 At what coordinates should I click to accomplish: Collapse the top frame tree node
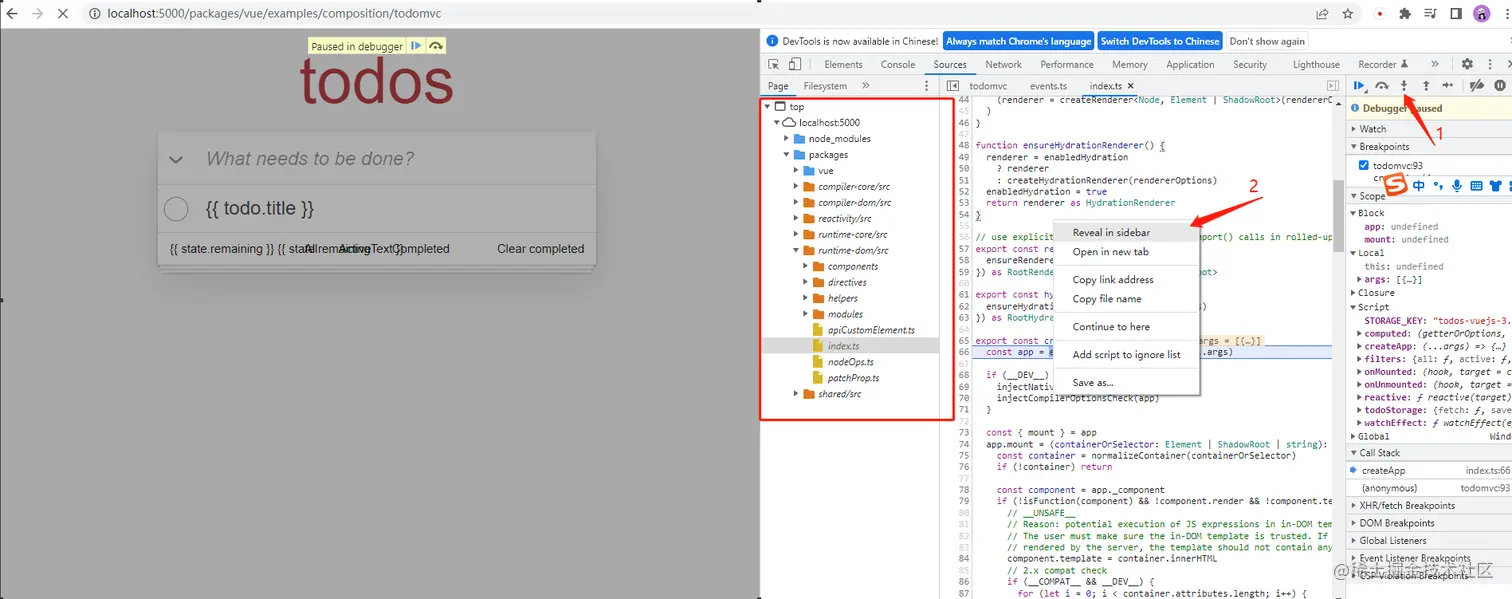[767, 107]
